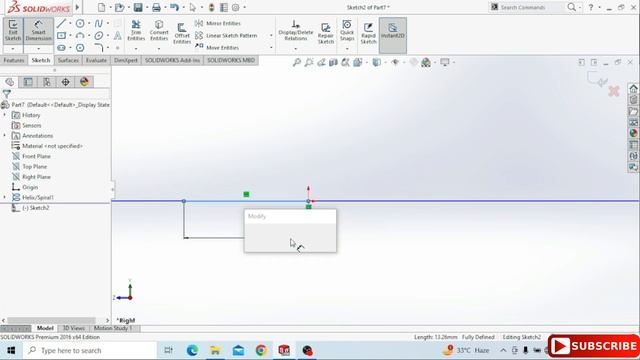Open Convert Entities dropdown arrow
640x360 pixels.
tap(159, 49)
